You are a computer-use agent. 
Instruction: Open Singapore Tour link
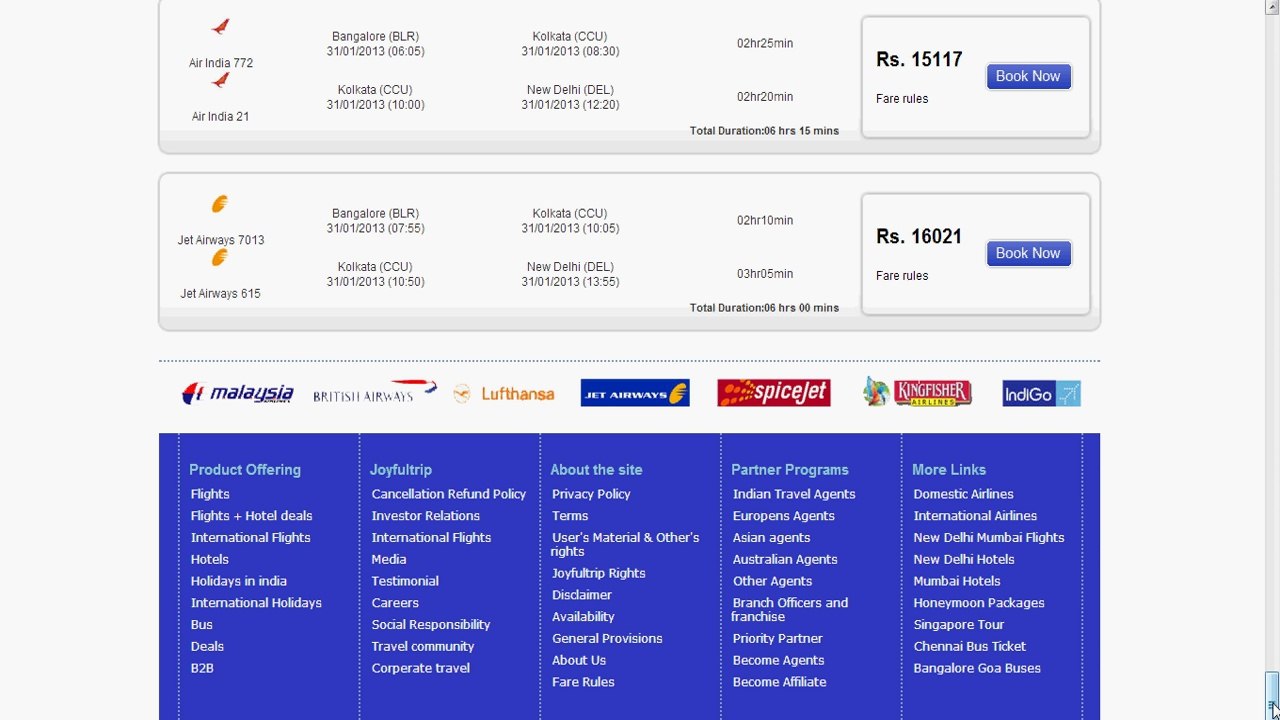[x=958, y=625]
